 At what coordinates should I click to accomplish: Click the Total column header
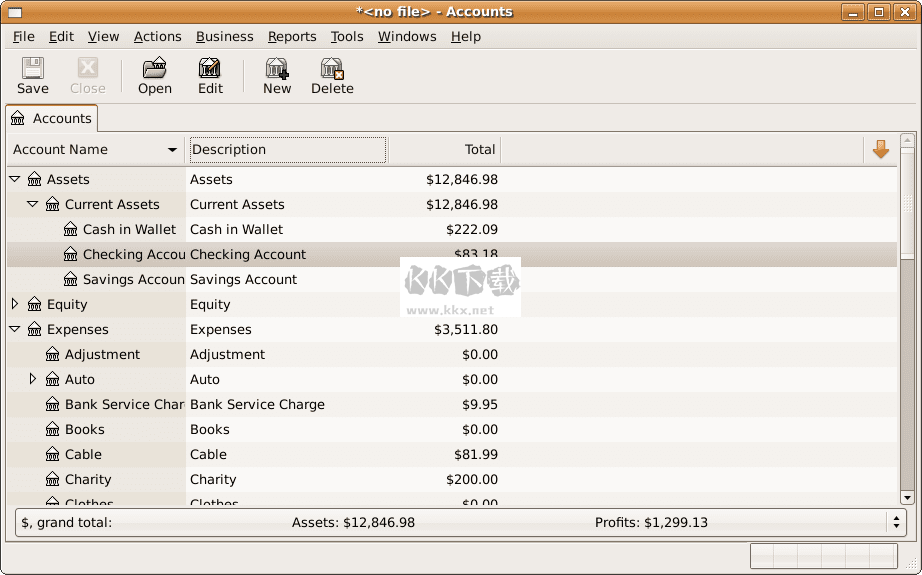coord(444,150)
